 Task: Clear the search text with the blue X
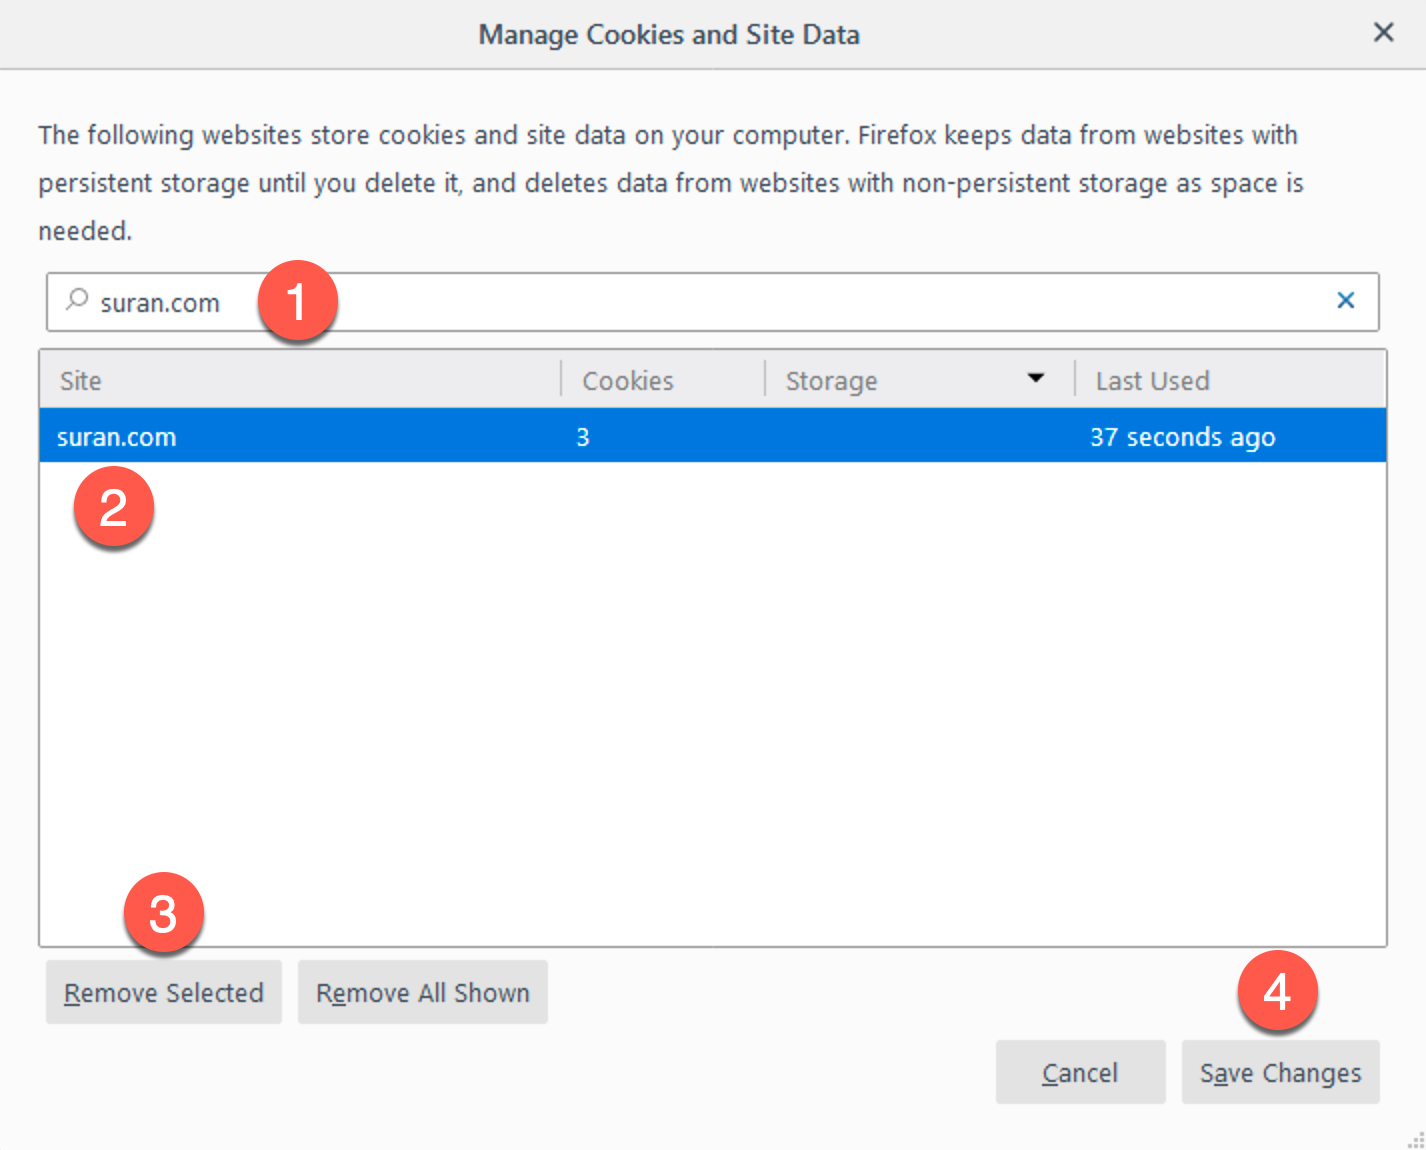(x=1345, y=300)
